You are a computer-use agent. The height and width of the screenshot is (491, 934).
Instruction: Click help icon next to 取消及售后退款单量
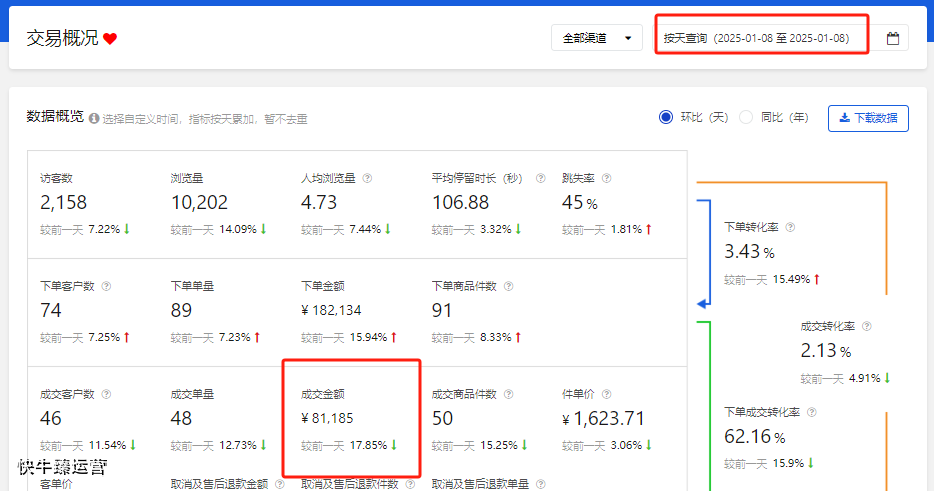point(540,484)
